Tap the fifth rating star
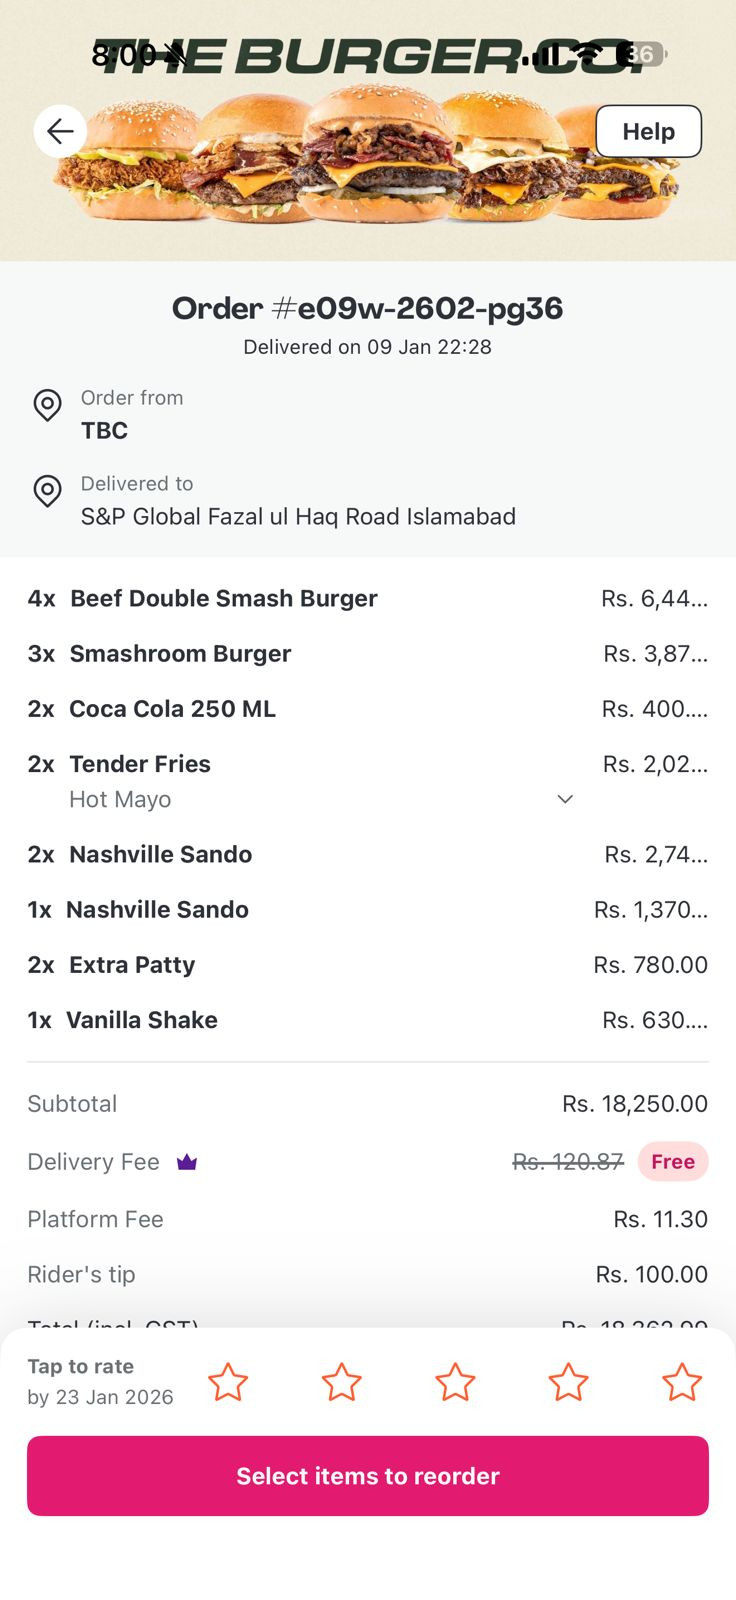Image resolution: width=736 pixels, height=1600 pixels. pos(682,1382)
